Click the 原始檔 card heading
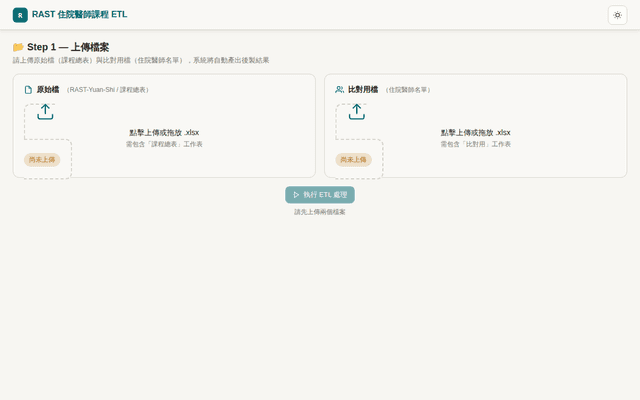 [48, 89]
